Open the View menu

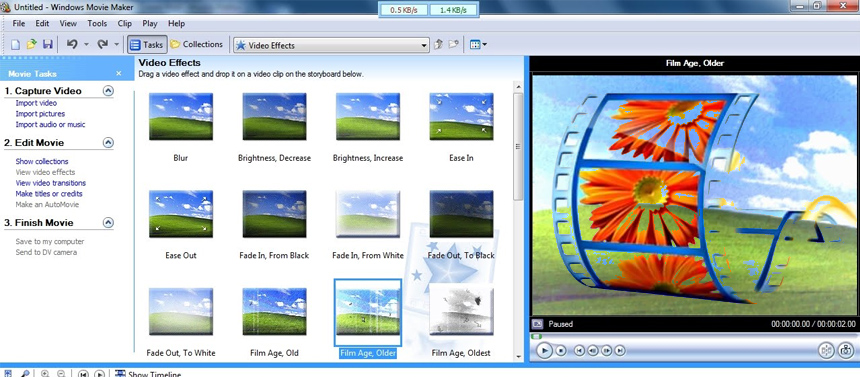pos(68,24)
